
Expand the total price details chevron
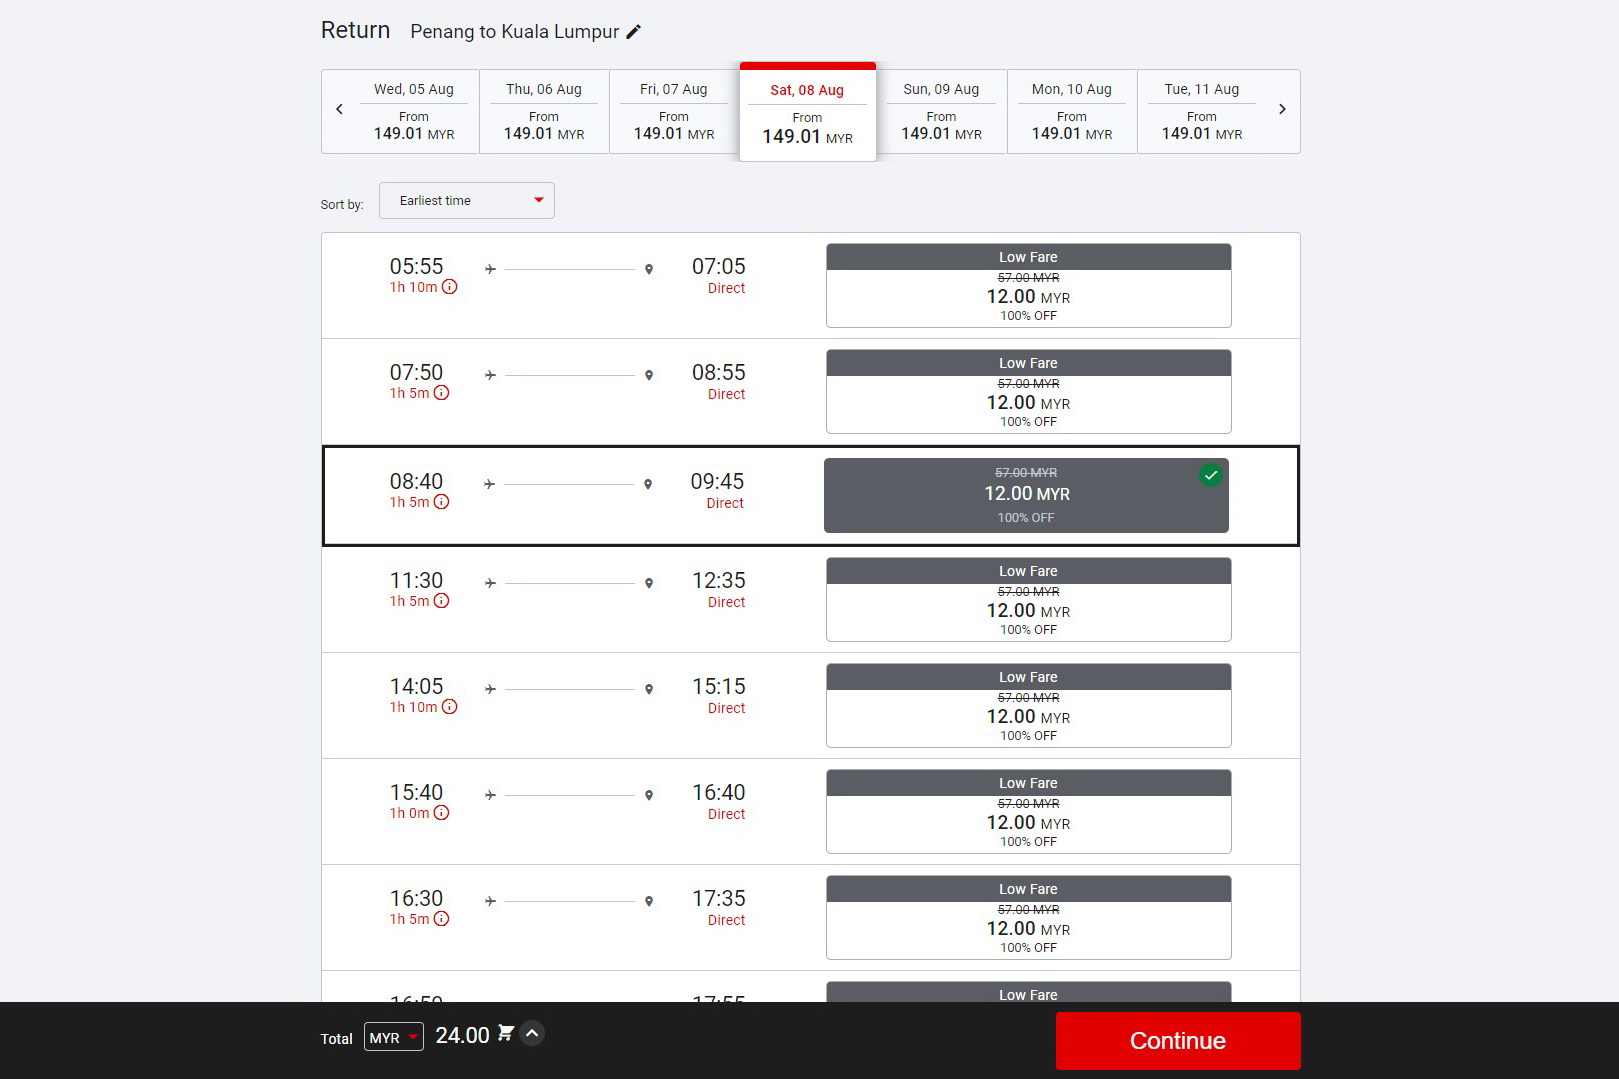pyautogui.click(x=533, y=1034)
